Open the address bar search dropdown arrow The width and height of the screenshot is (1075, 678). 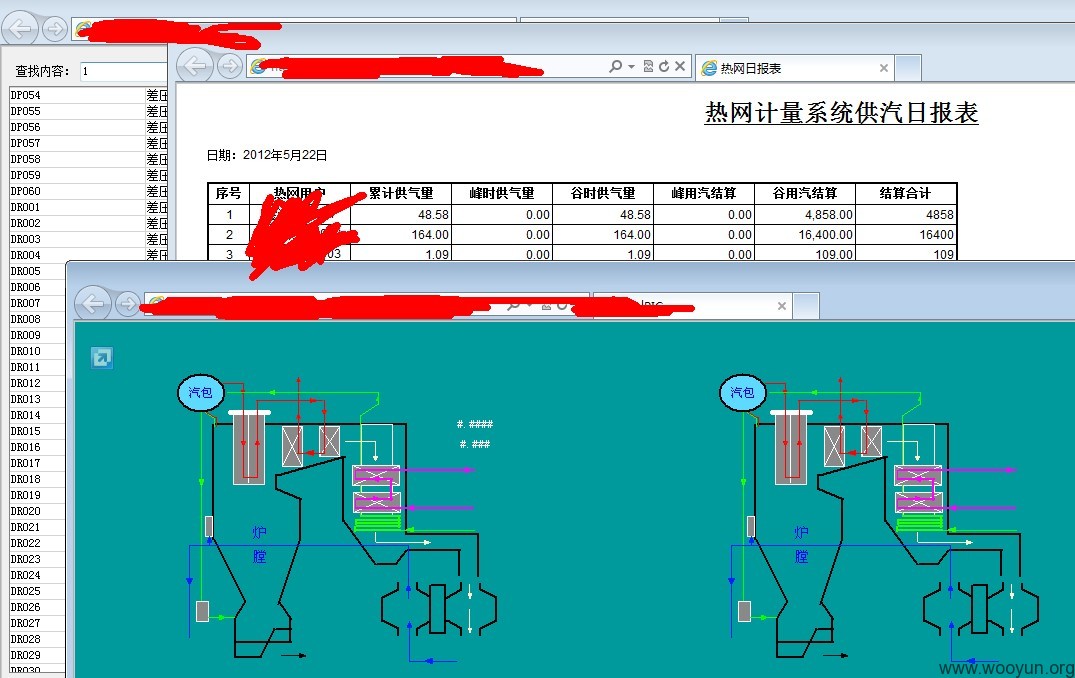pyautogui.click(x=631, y=66)
